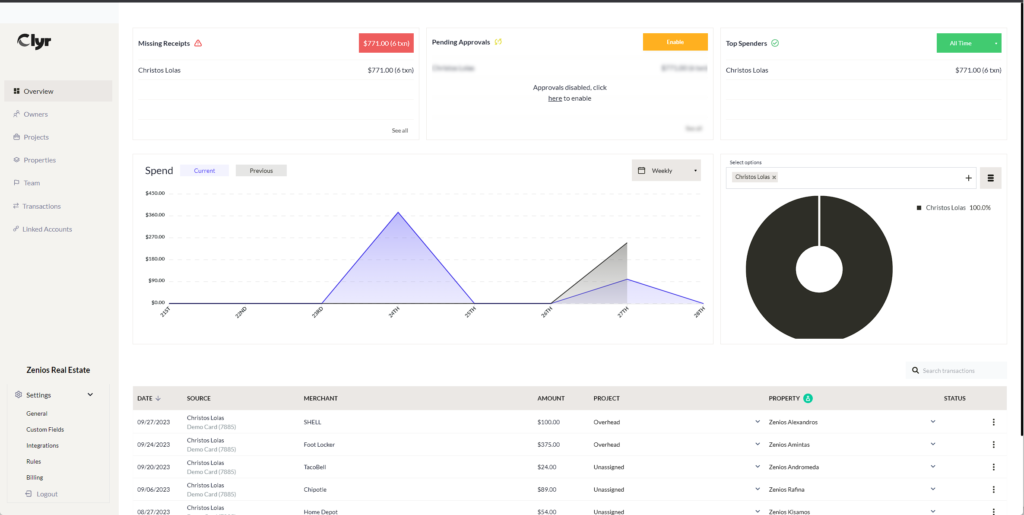1024x515 pixels.
Task: Click See all under Missing Receipts
Action: pos(400,131)
